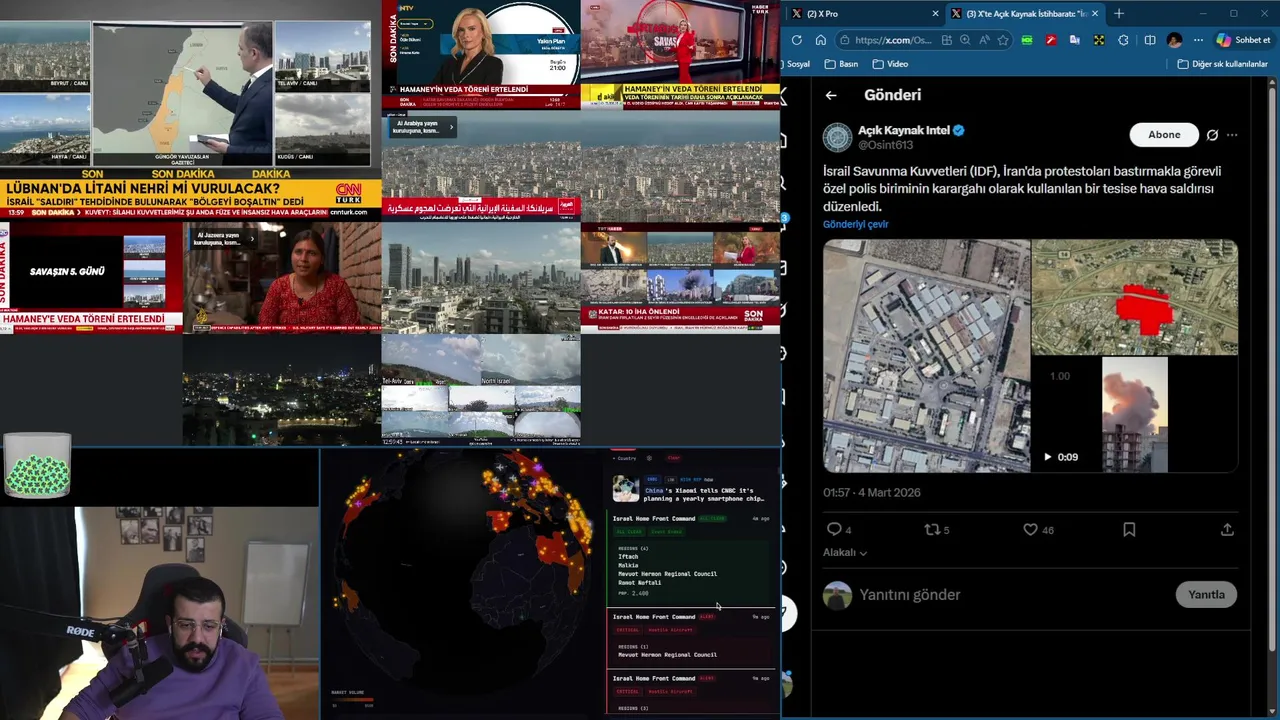Toggle the split screen icon in the toolbar

[x=1149, y=40]
